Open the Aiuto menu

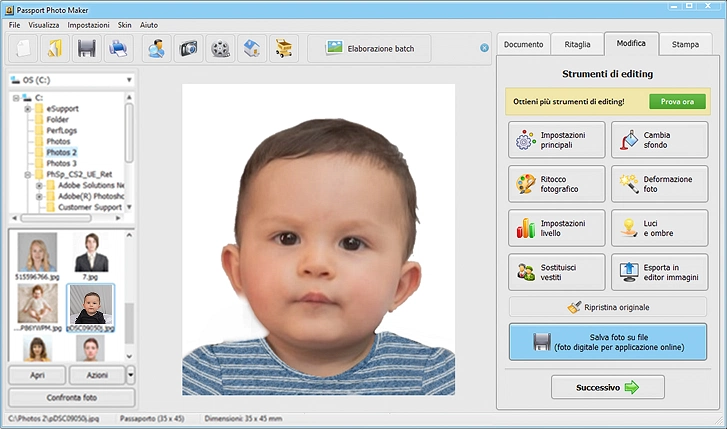pos(149,25)
